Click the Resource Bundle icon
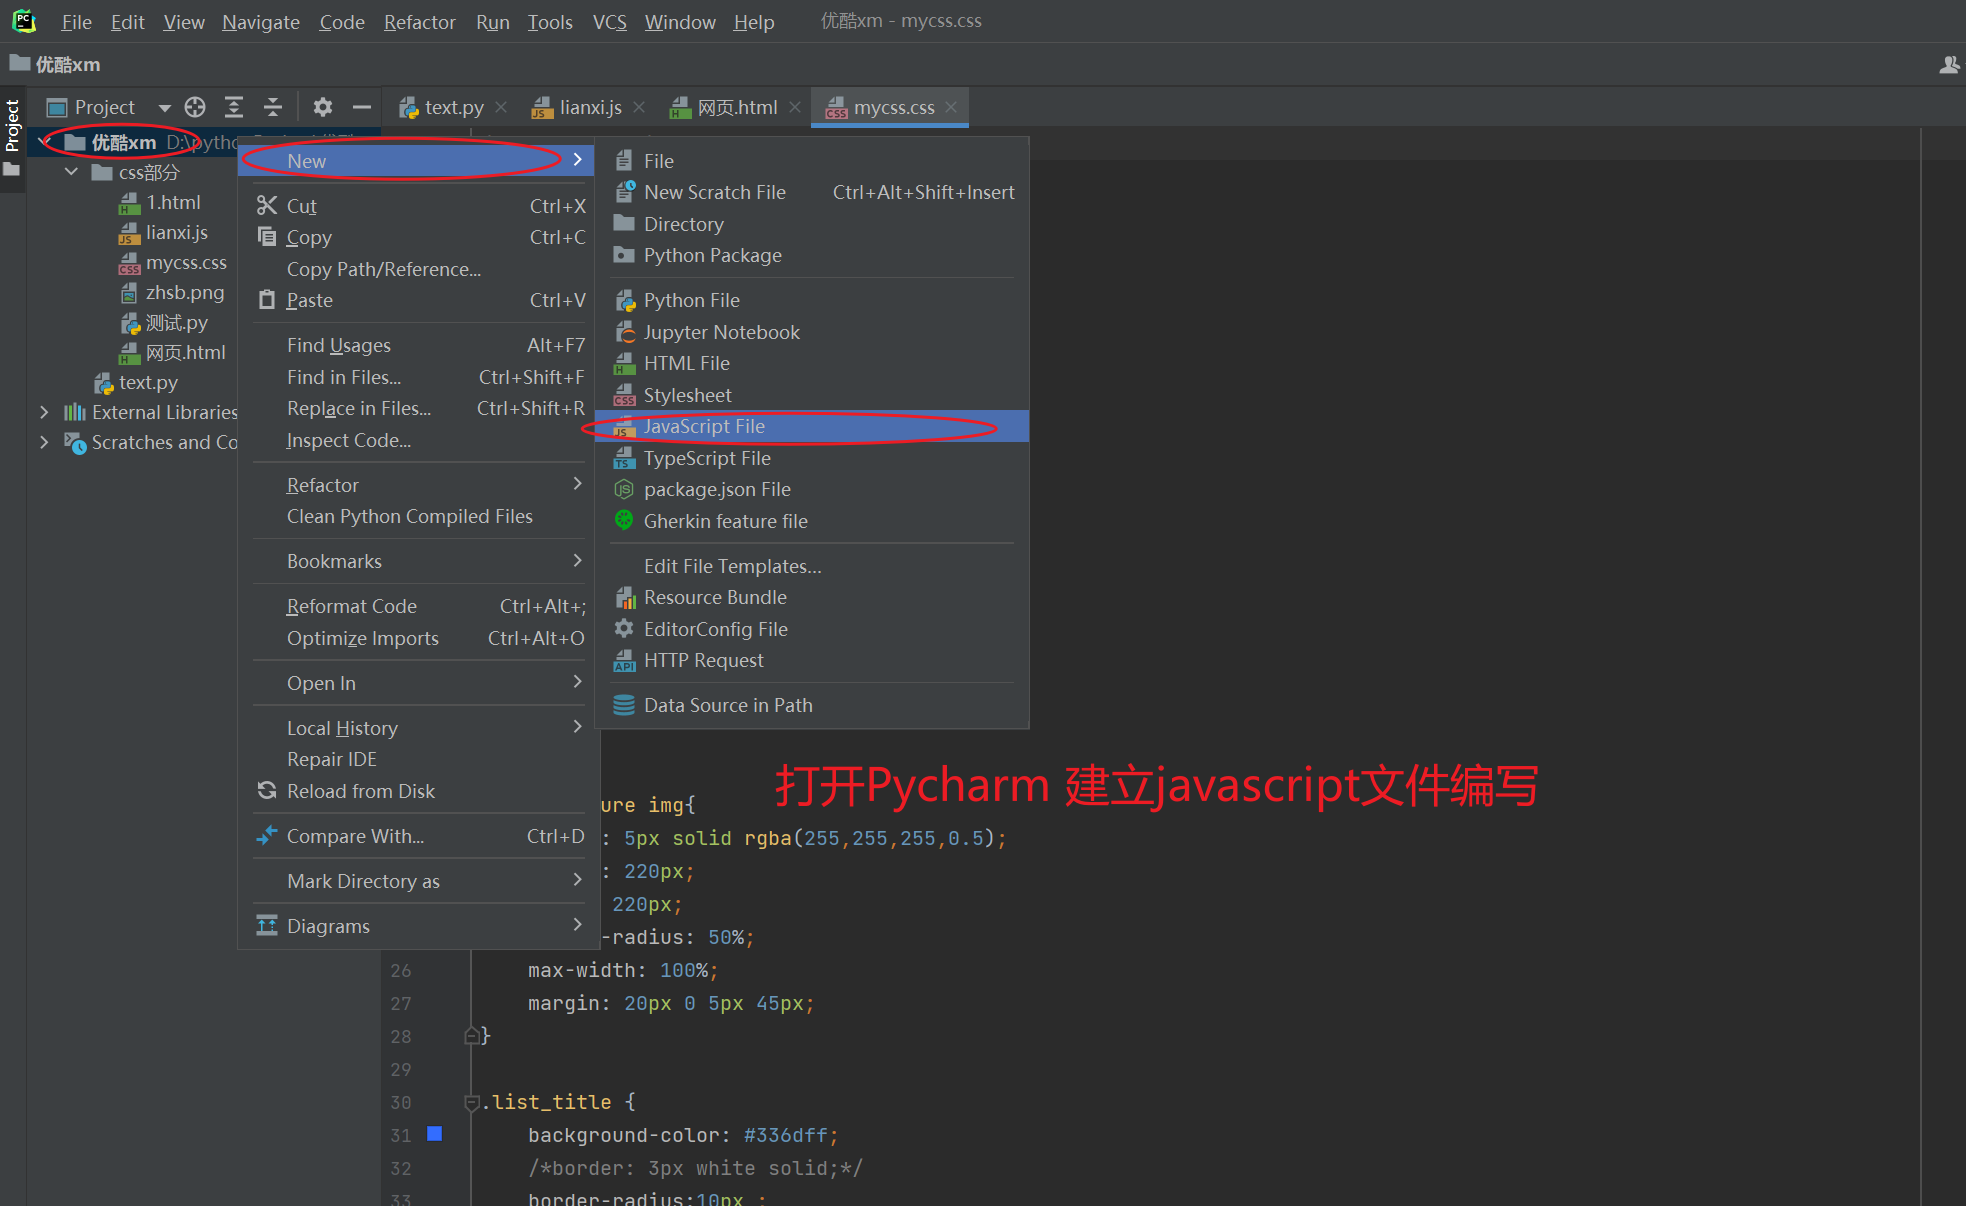Screen dimensions: 1966x1206 (x=624, y=597)
